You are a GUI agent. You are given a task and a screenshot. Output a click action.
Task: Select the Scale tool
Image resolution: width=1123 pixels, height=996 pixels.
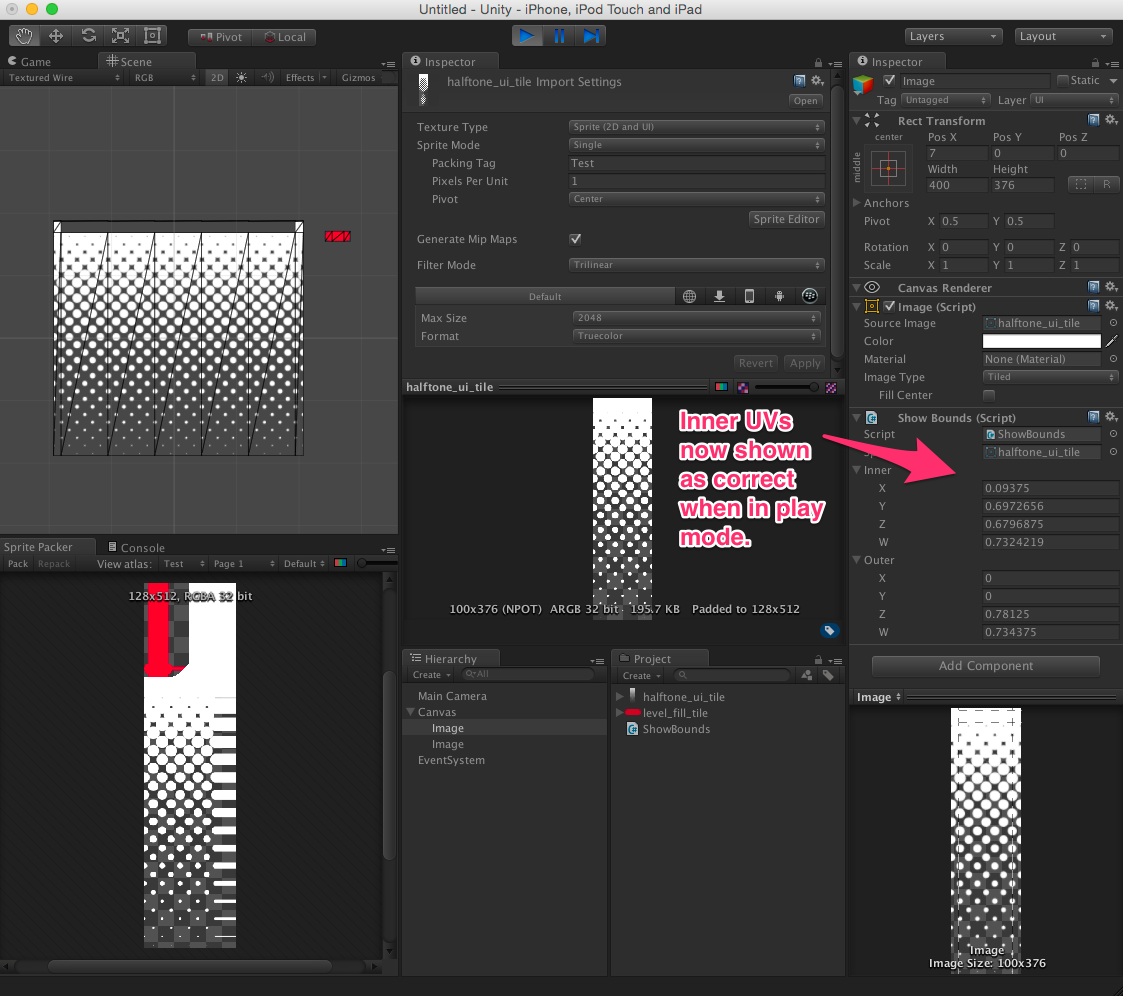pyautogui.click(x=120, y=36)
